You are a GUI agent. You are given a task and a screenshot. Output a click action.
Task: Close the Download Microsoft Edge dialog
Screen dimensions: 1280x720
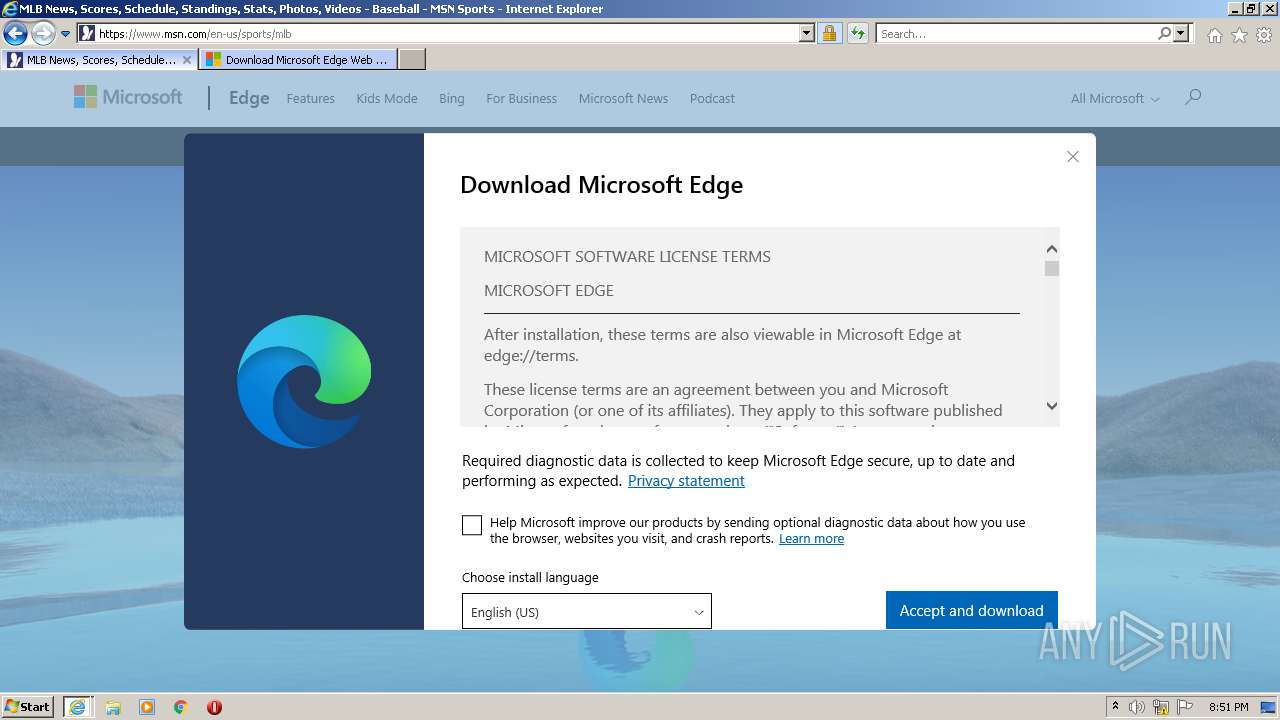(x=1073, y=157)
